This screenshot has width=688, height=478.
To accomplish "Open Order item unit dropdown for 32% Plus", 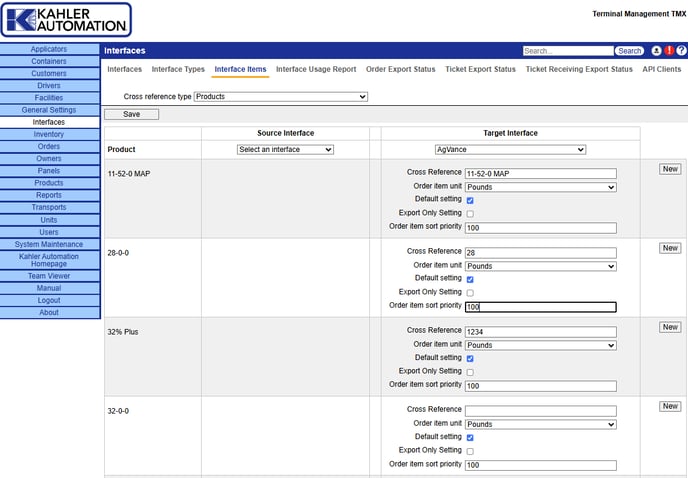I will pos(541,345).
